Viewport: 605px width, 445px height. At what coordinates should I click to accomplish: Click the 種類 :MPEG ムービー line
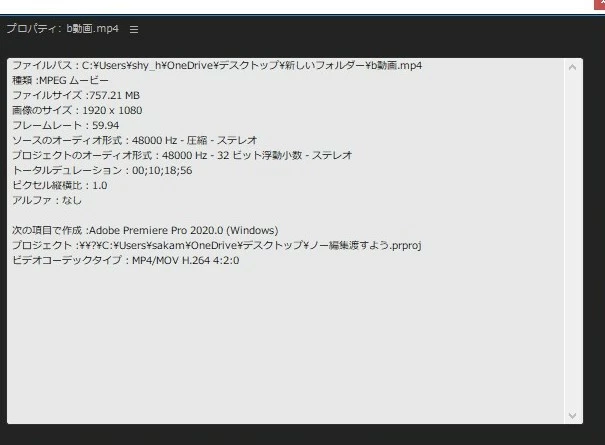[x=61, y=80]
